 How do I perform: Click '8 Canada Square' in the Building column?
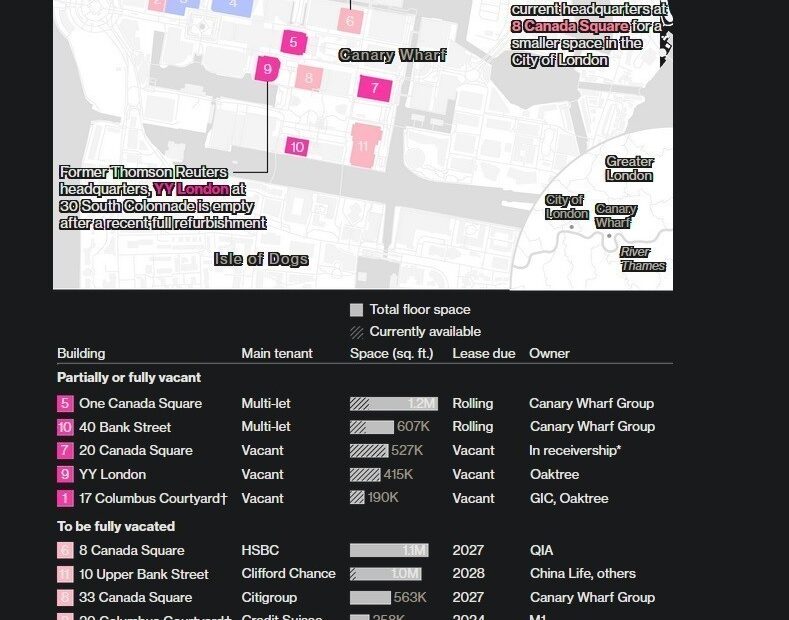click(x=132, y=550)
